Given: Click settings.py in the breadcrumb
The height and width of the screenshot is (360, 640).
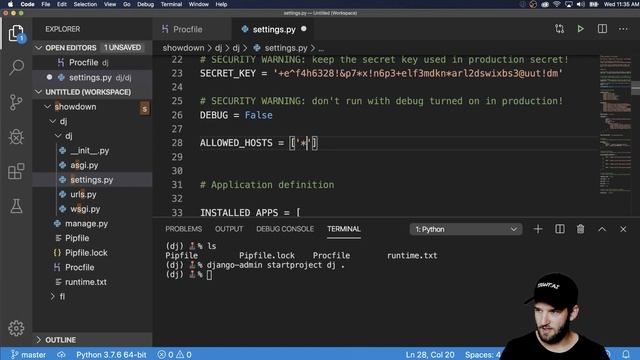Looking at the screenshot, I should [x=286, y=48].
